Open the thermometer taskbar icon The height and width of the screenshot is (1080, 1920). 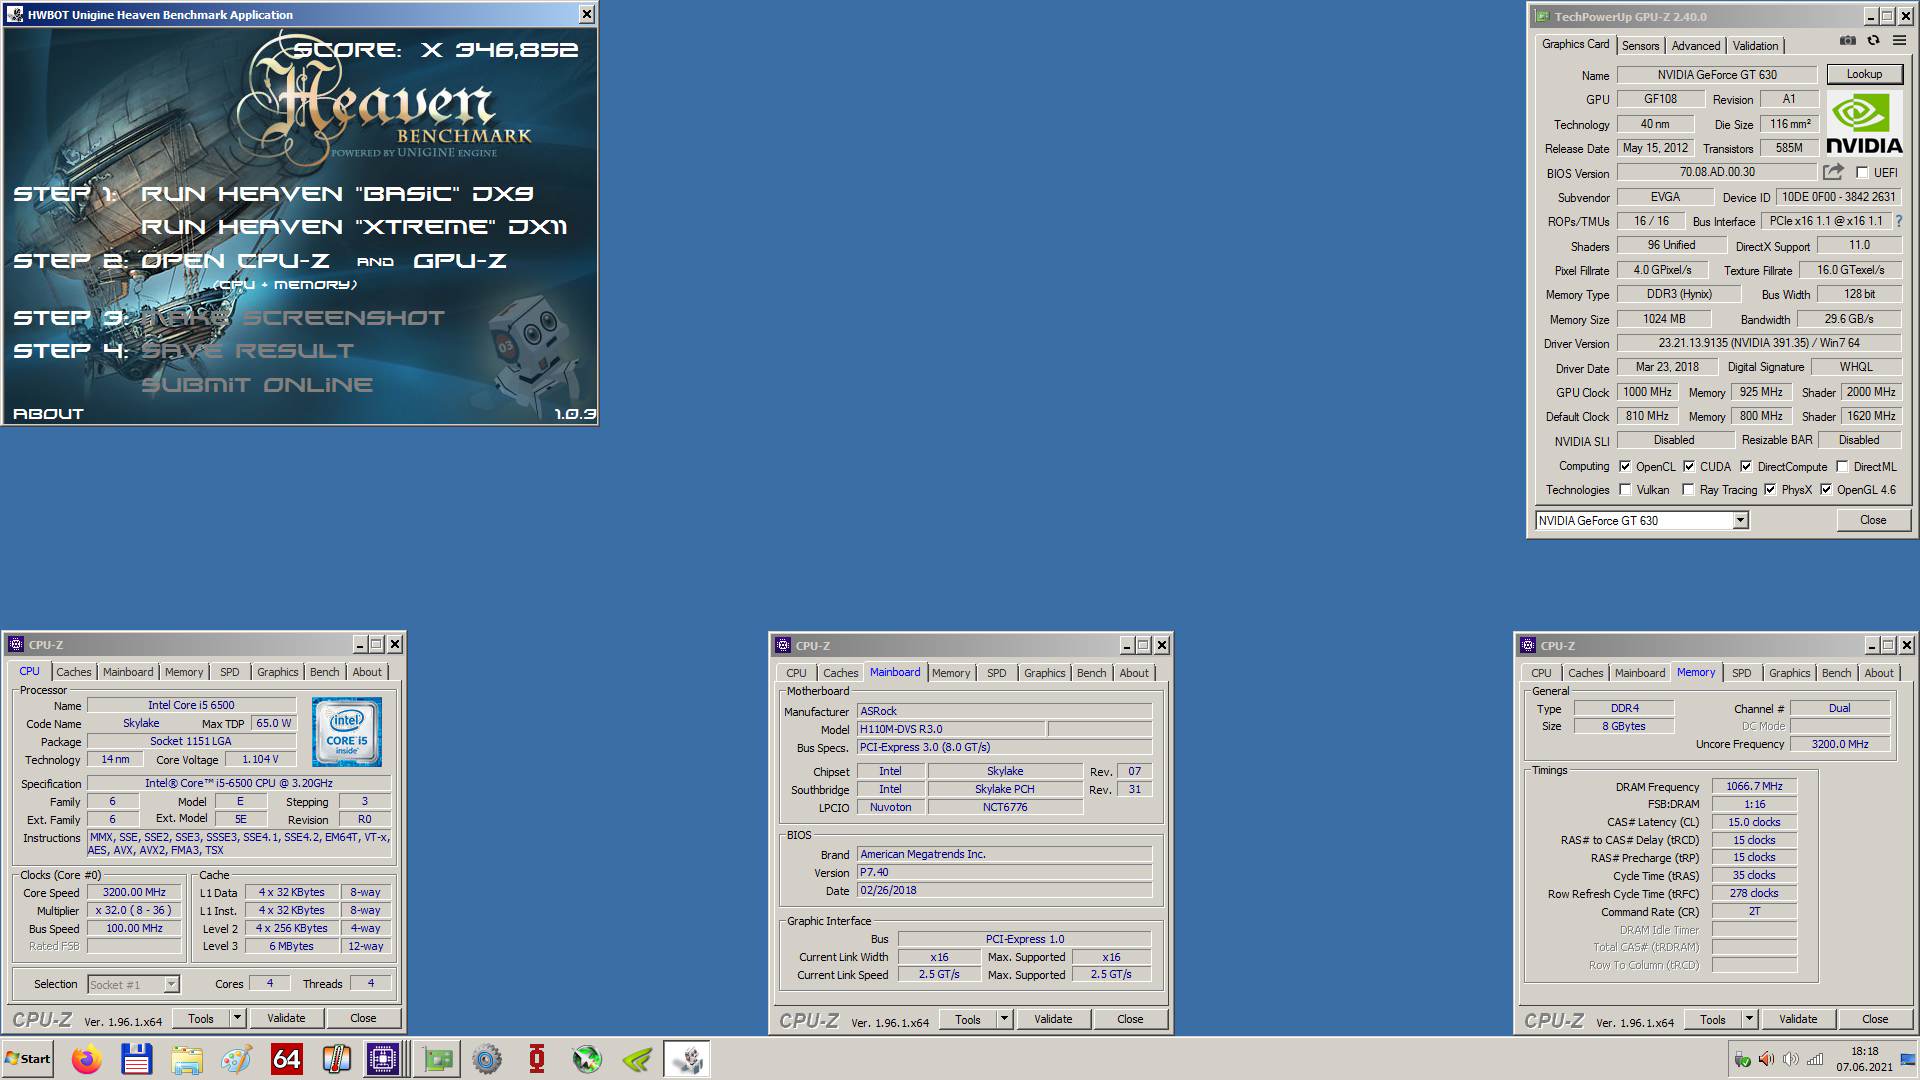pos(336,1059)
